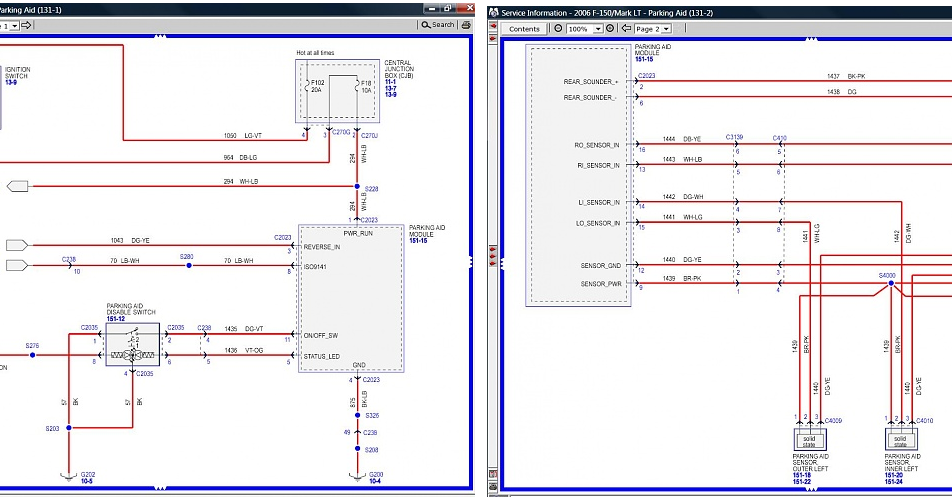952x500 pixels.
Task: Click the 1043 DG-YE wire label
Action: point(130,241)
